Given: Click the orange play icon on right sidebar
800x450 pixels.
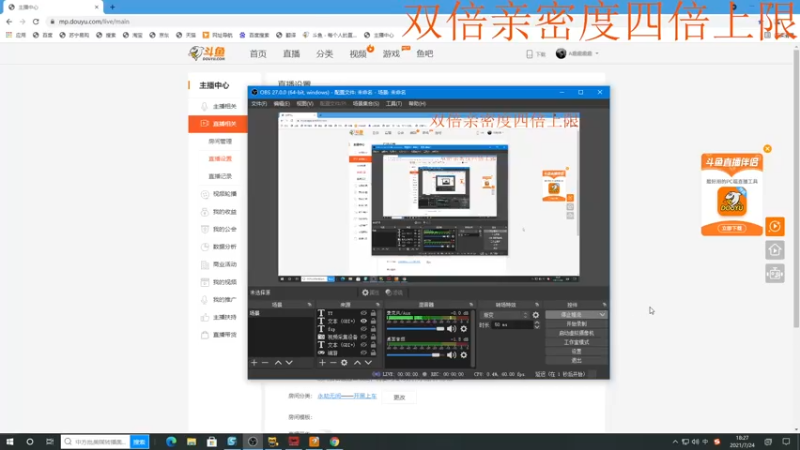Looking at the screenshot, I should (x=774, y=227).
